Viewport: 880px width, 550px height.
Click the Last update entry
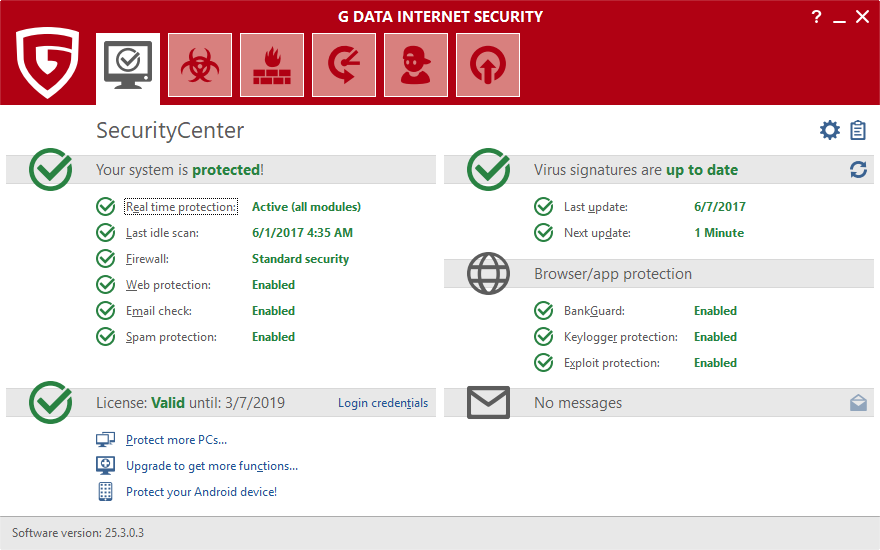[595, 207]
